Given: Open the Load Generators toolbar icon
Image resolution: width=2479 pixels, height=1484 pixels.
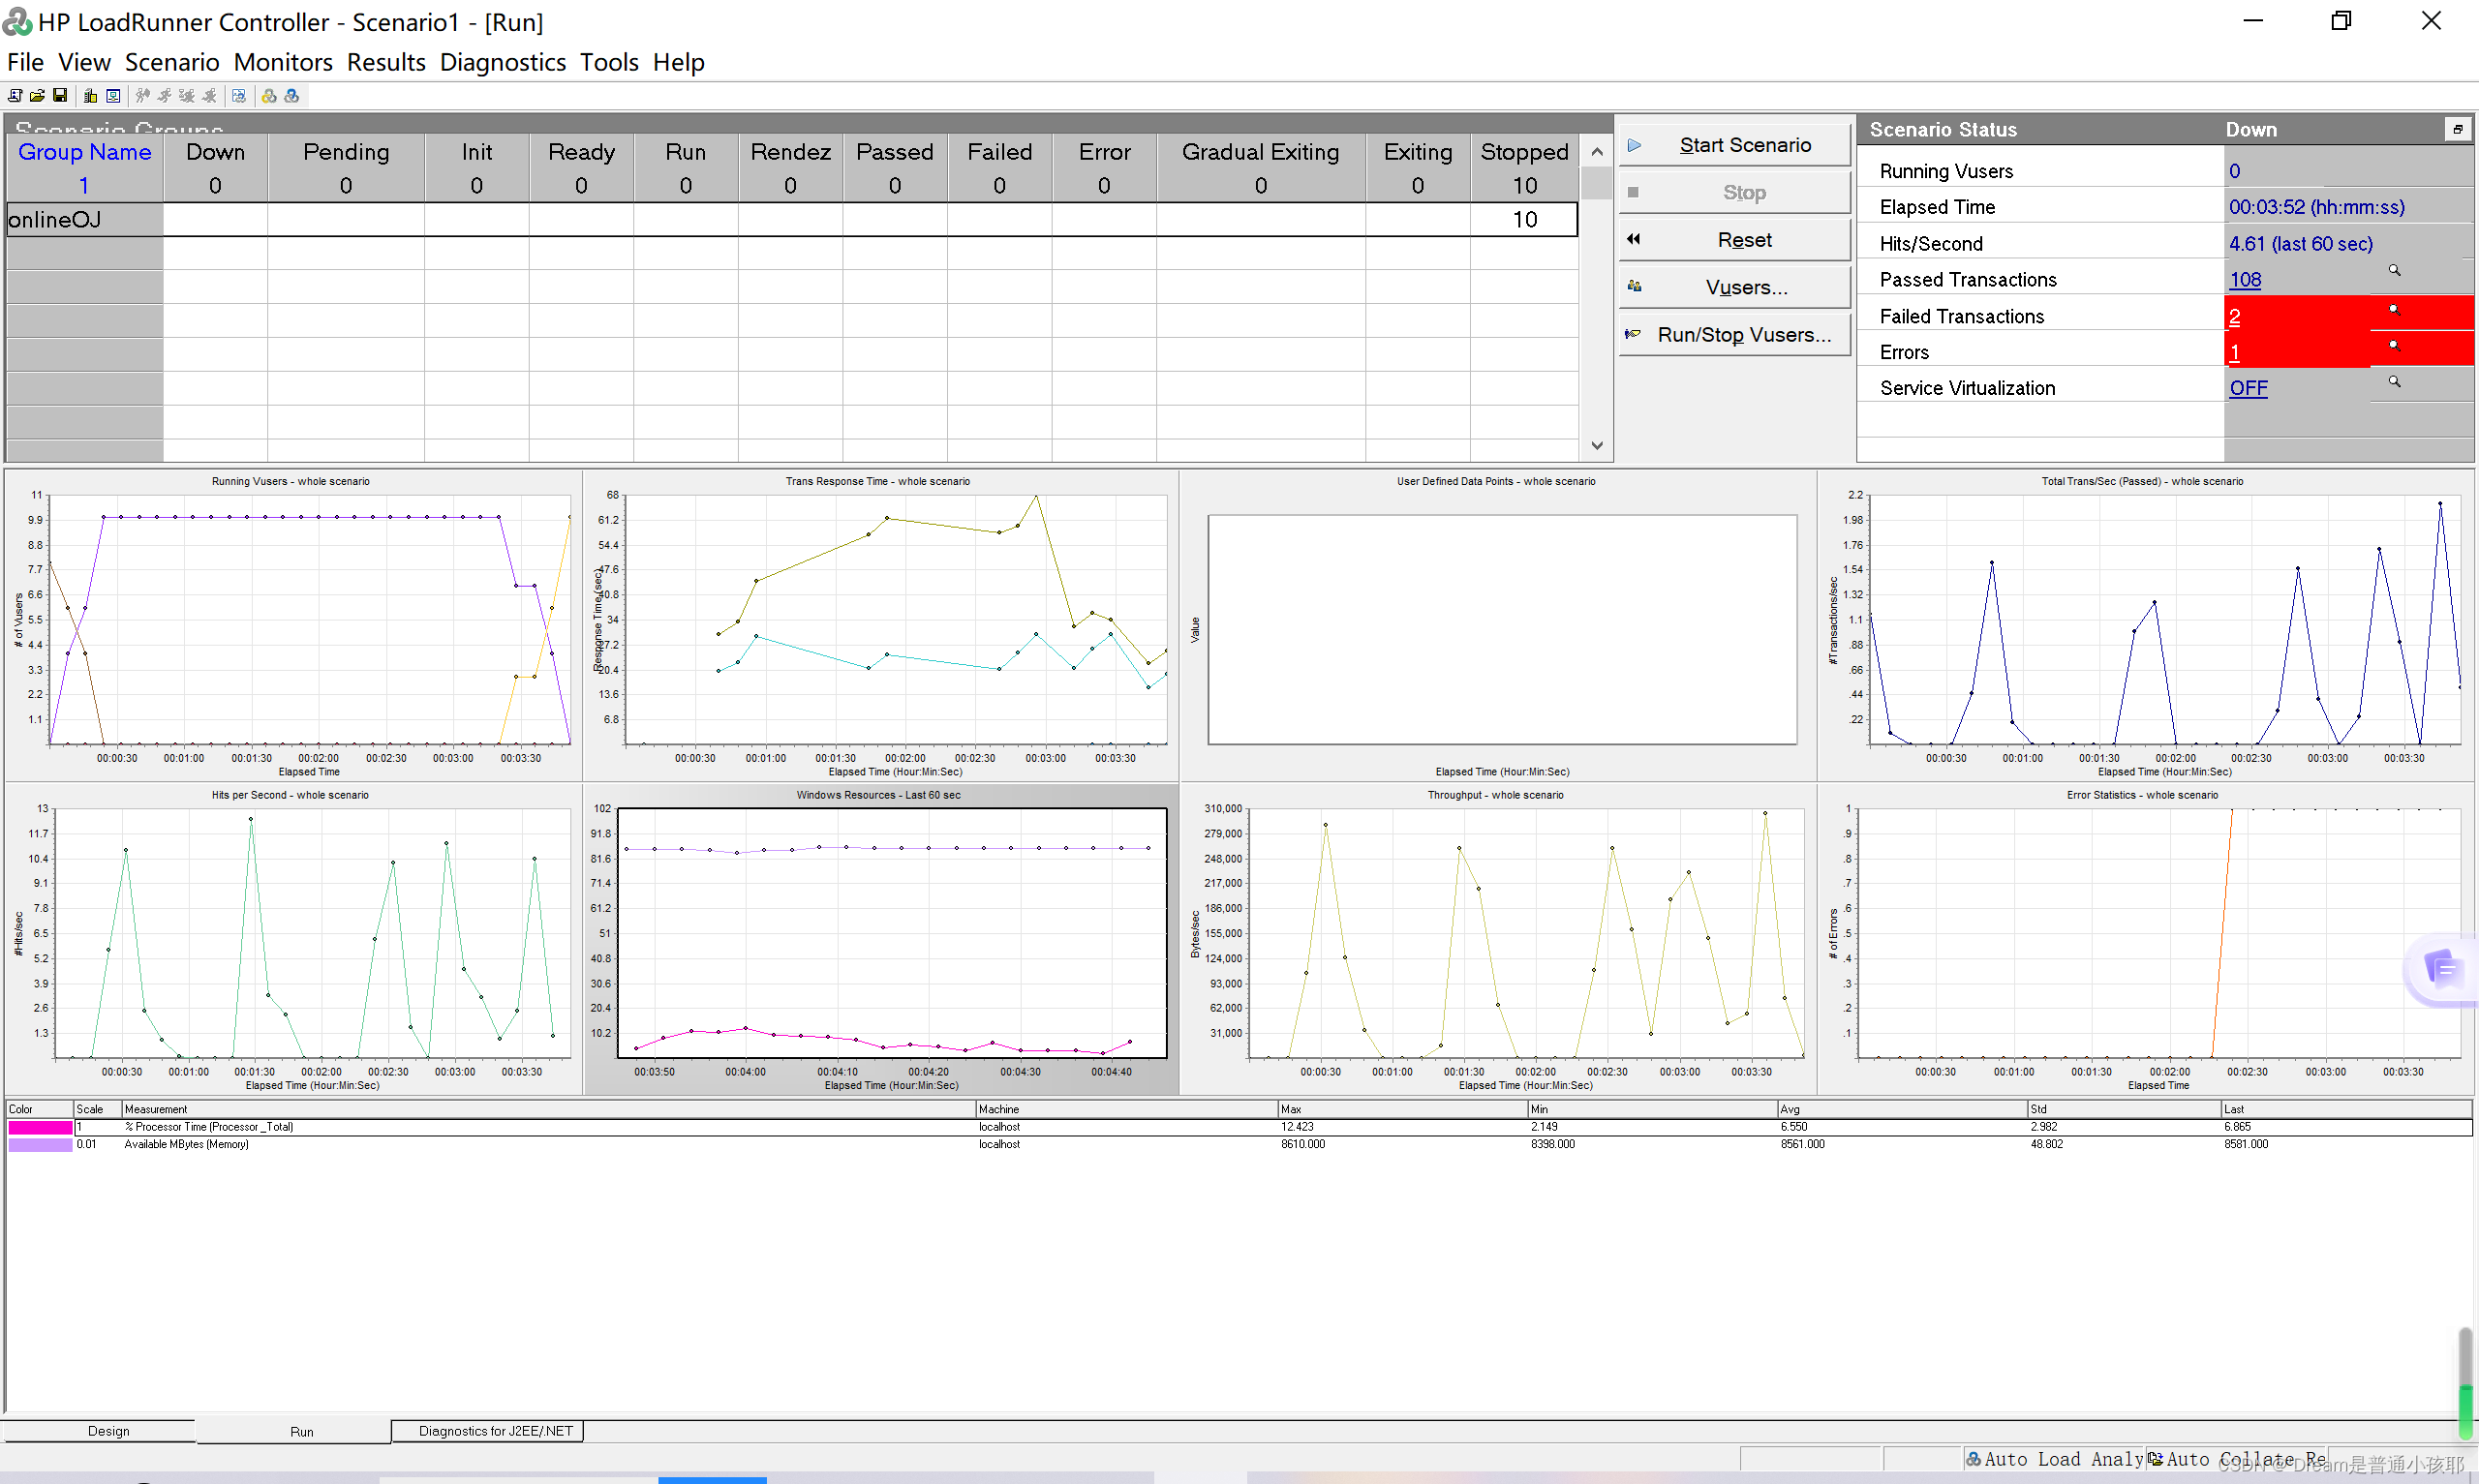Looking at the screenshot, I should [90, 96].
